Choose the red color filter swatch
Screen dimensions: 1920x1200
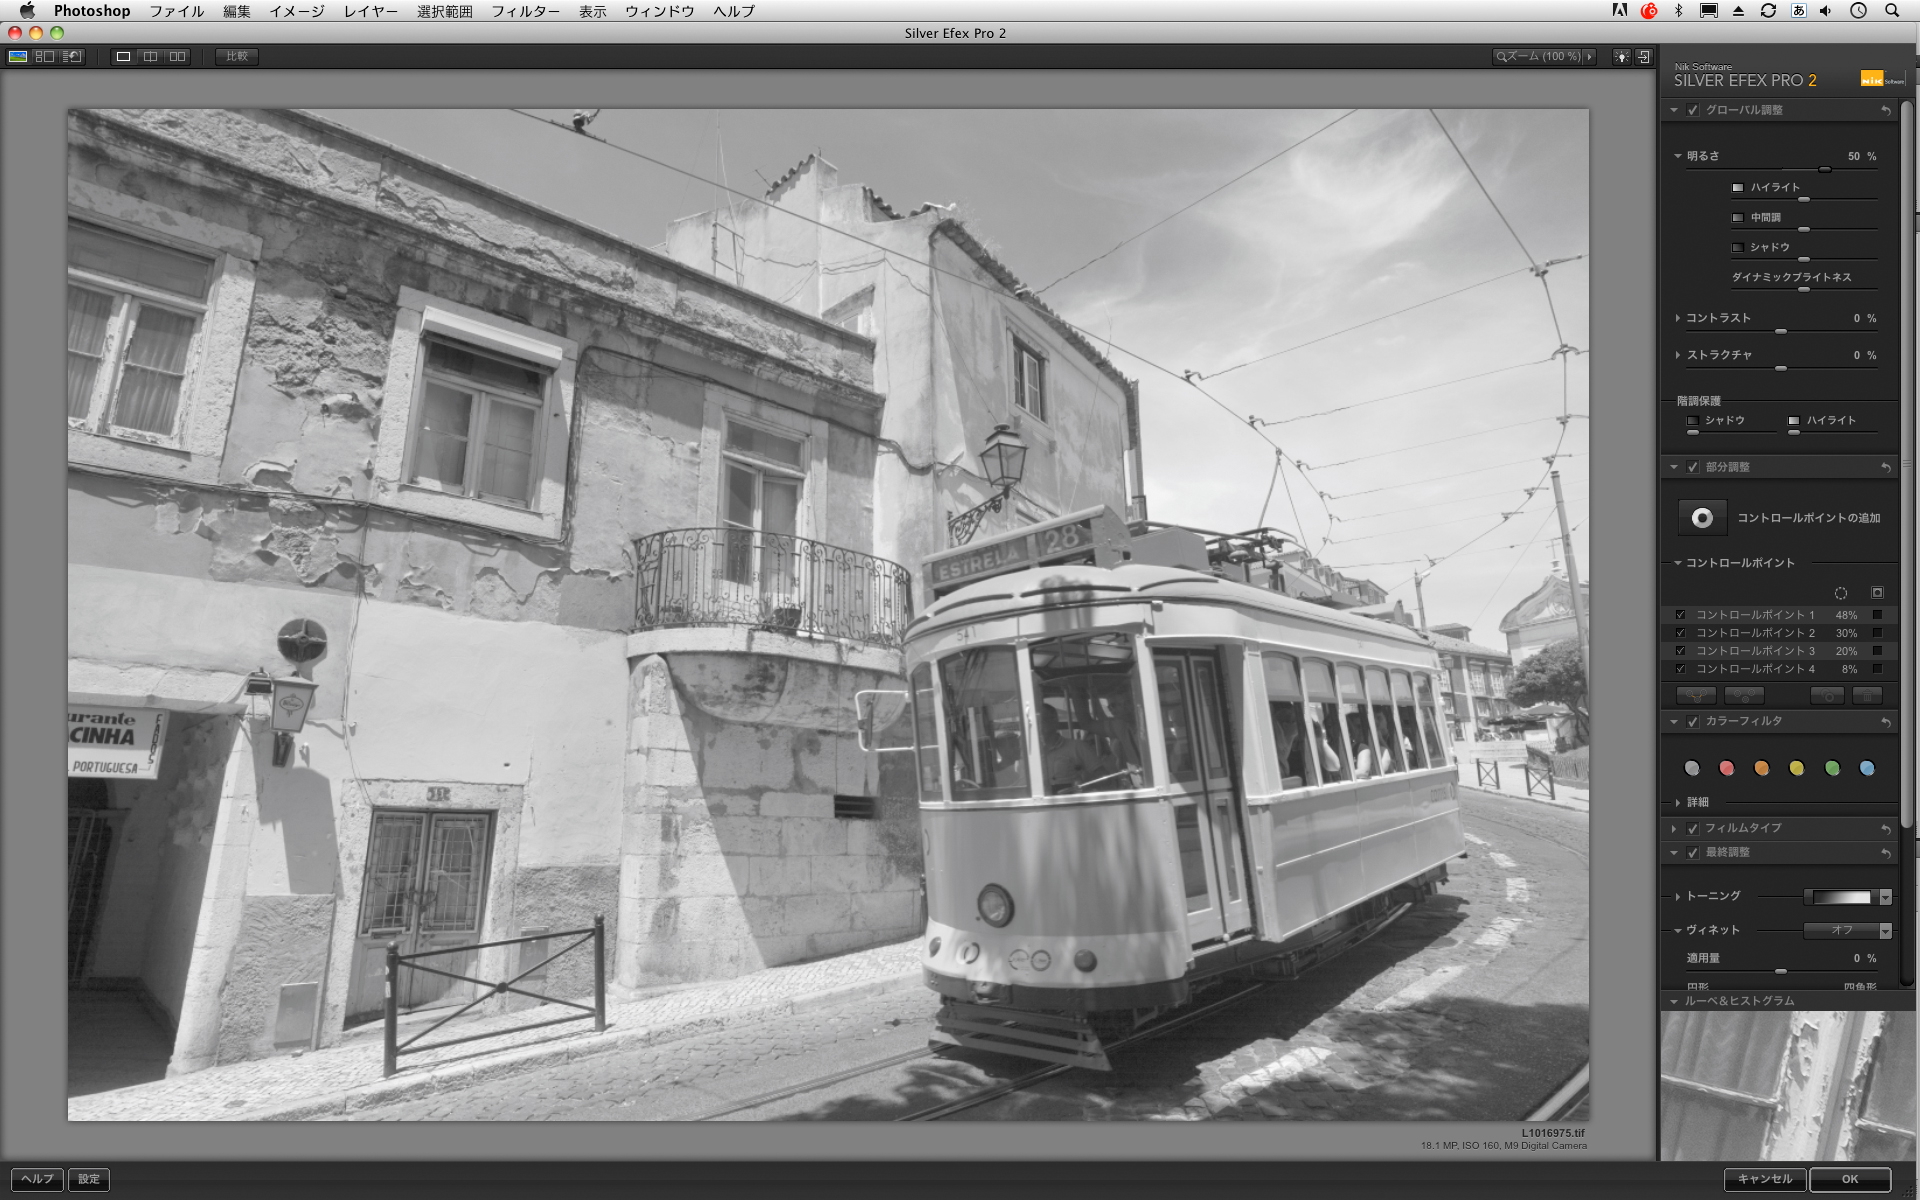(x=1727, y=768)
